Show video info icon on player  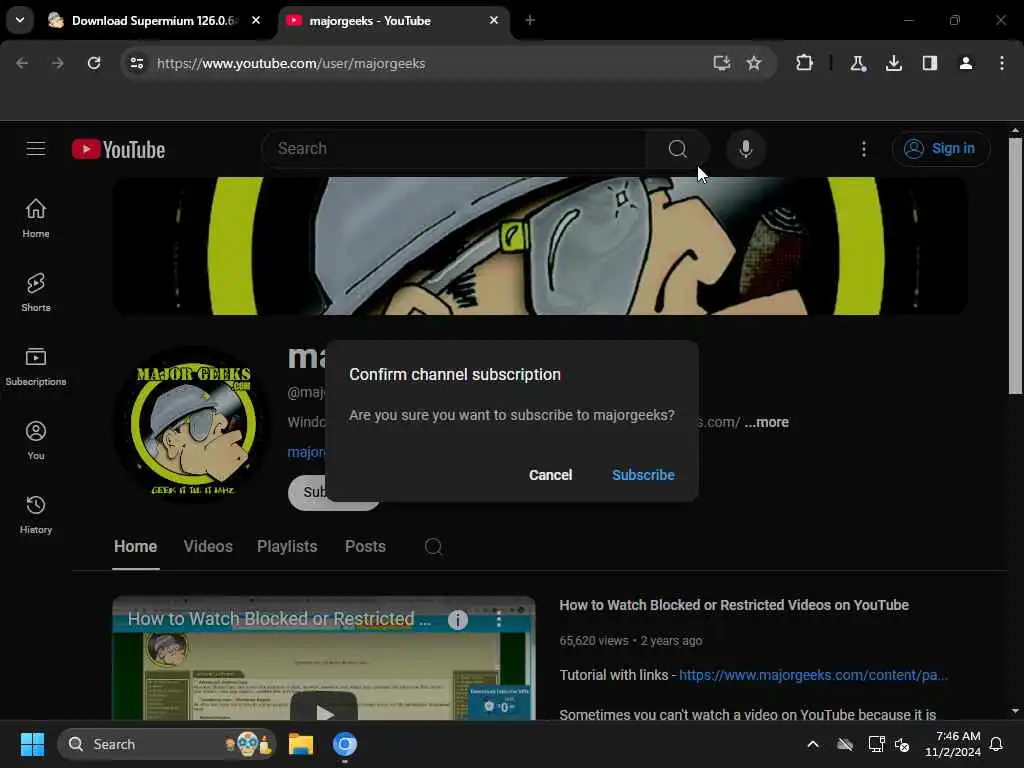pos(458,620)
